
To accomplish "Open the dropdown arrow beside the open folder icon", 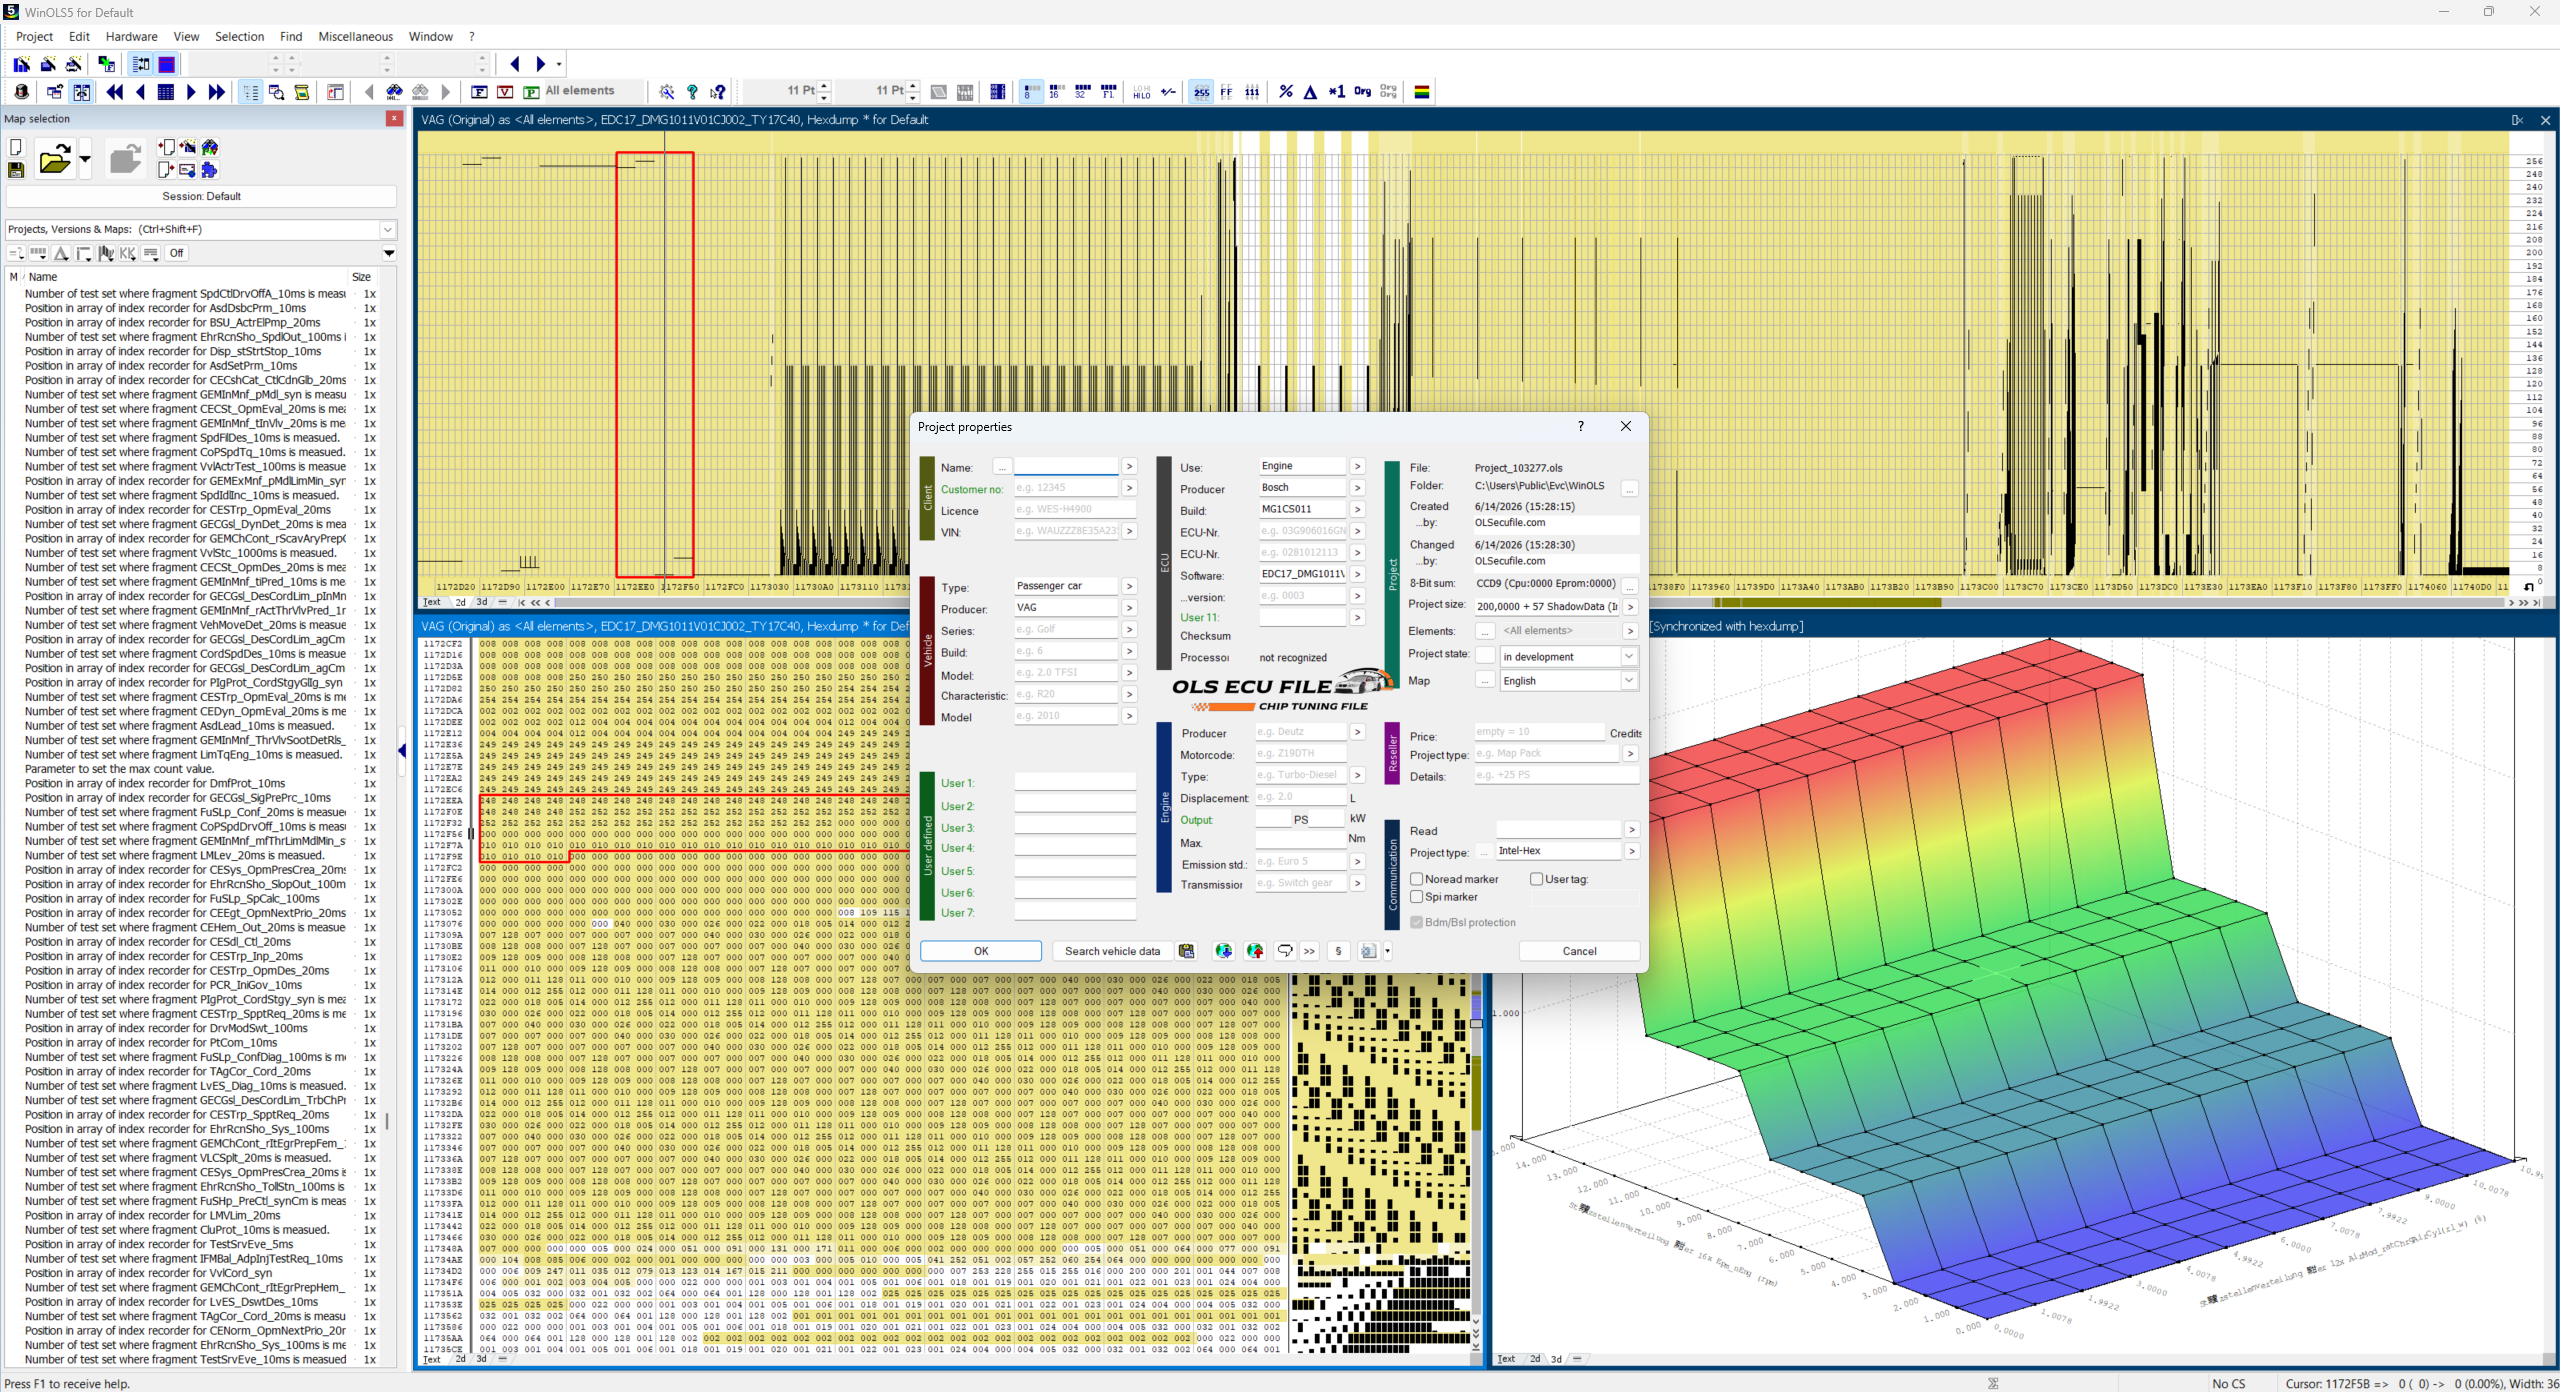I will (x=85, y=159).
